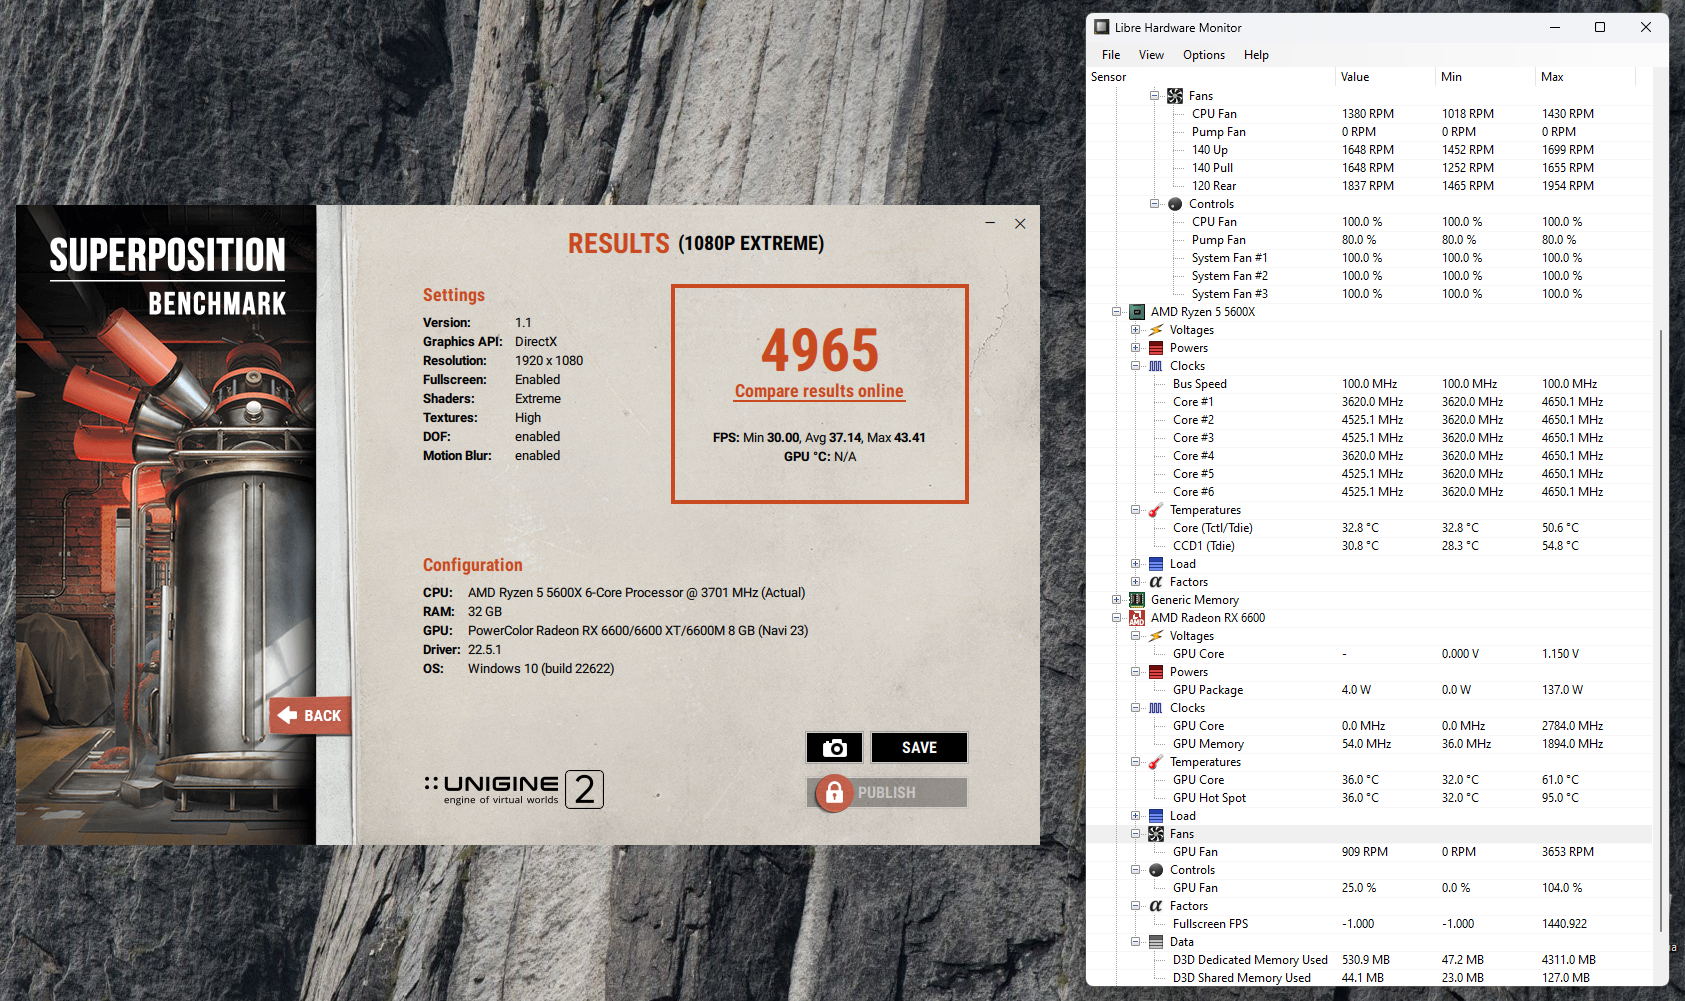Click the lock icon on Publish

click(x=834, y=793)
